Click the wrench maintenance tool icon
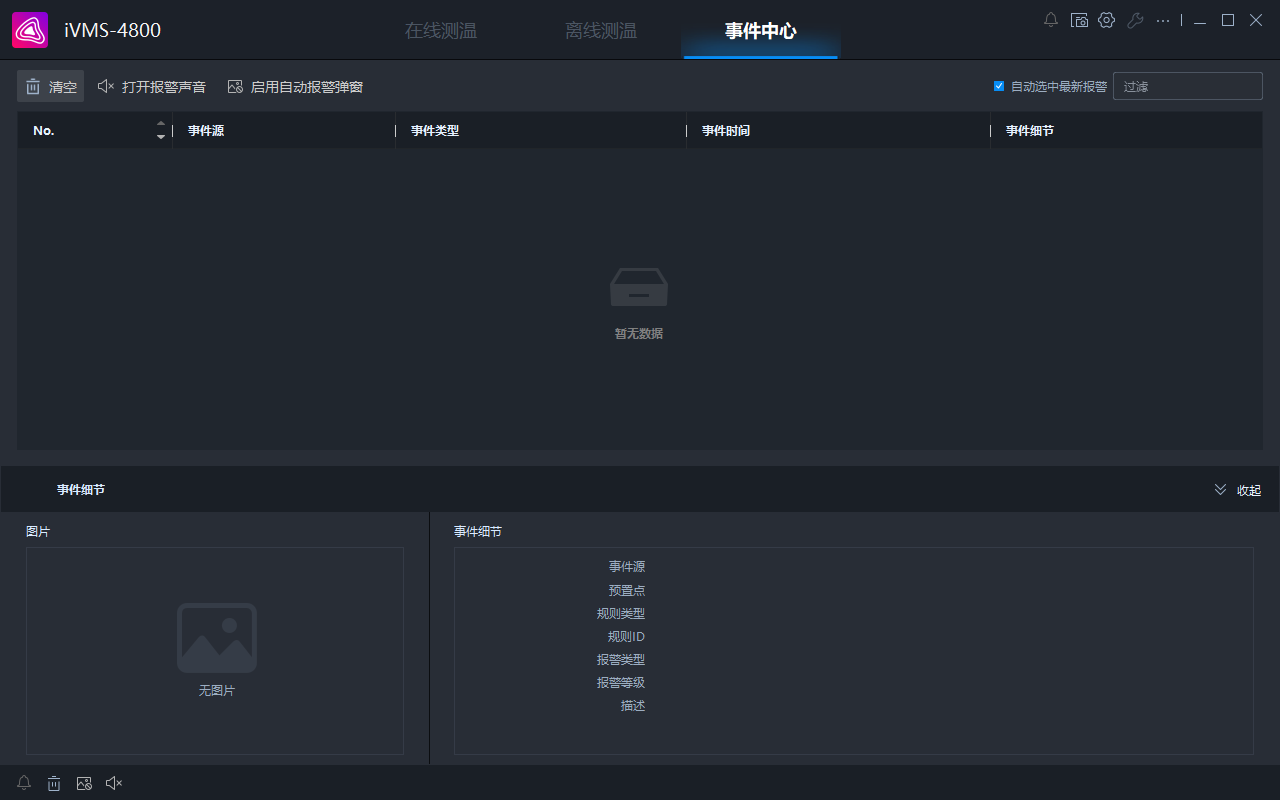Screen dimensions: 1280x800 (x=1134, y=20)
